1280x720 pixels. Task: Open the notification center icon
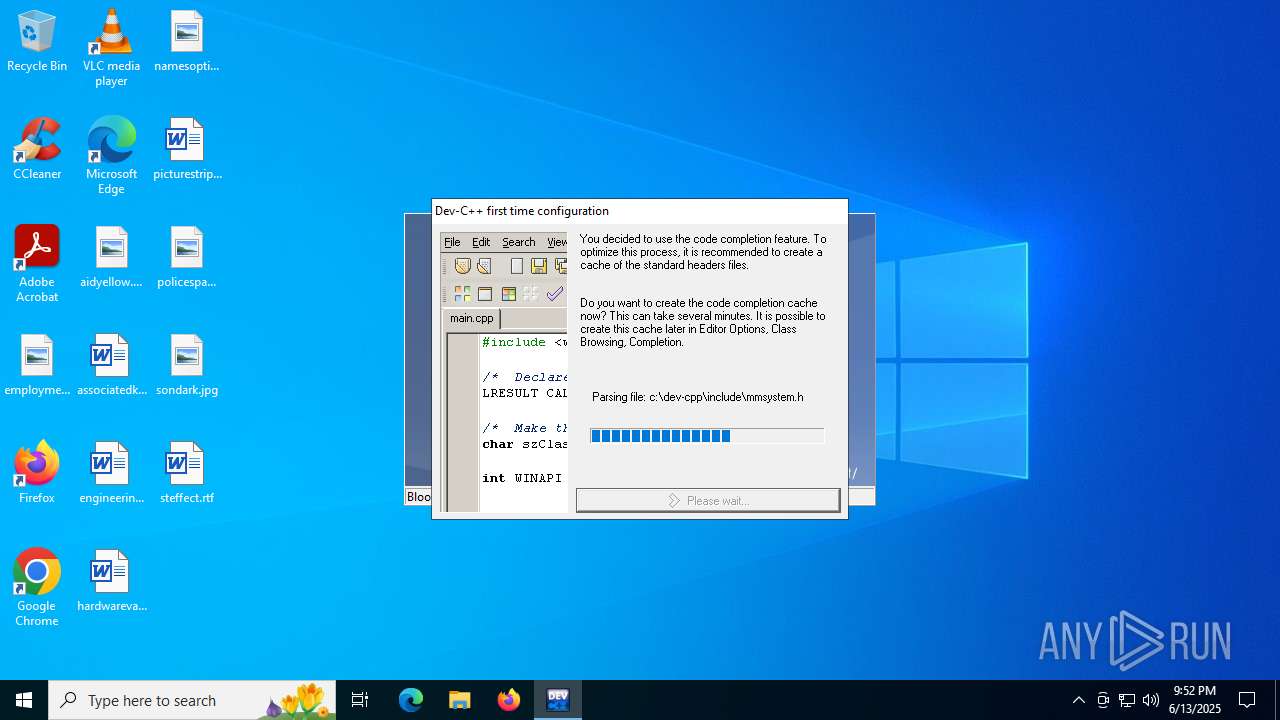[1248, 700]
